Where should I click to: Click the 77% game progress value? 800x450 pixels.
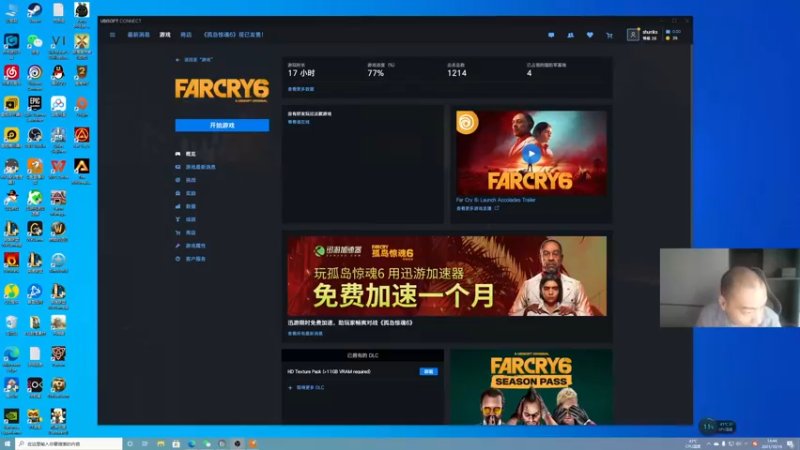(x=376, y=73)
